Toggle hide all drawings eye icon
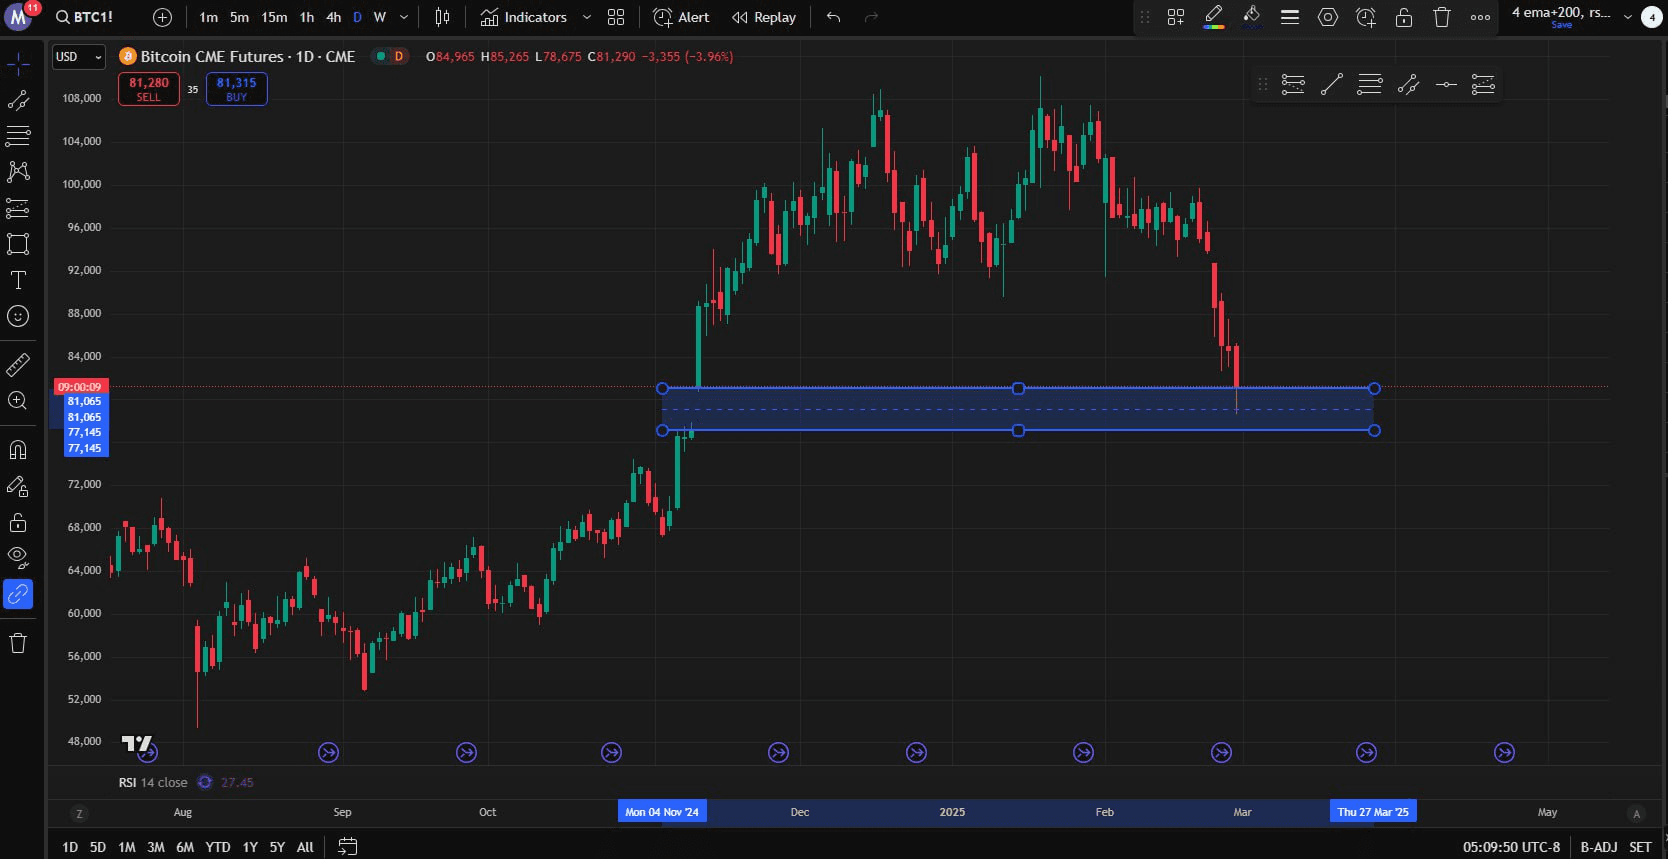1668x859 pixels. 18,558
